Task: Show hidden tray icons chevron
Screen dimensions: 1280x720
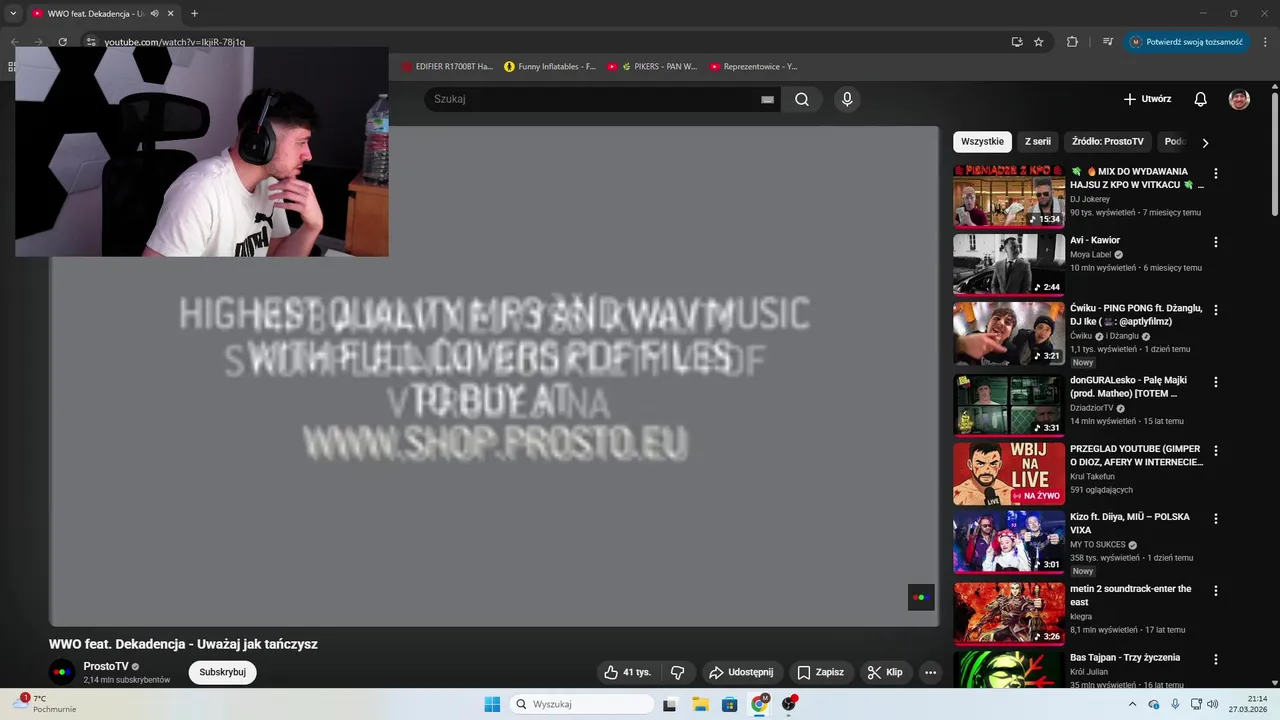Action: 1132,704
